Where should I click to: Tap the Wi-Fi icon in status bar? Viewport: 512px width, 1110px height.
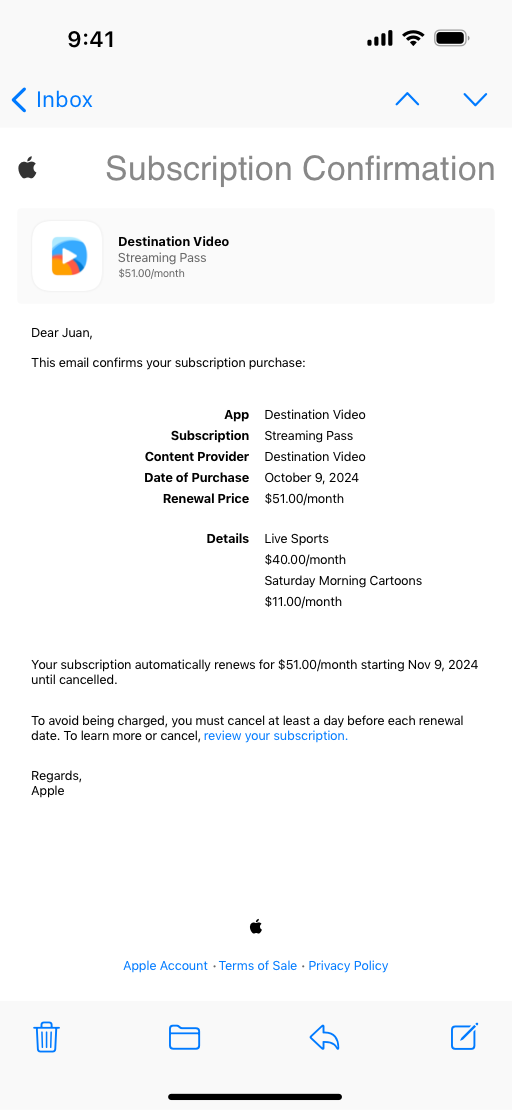412,38
